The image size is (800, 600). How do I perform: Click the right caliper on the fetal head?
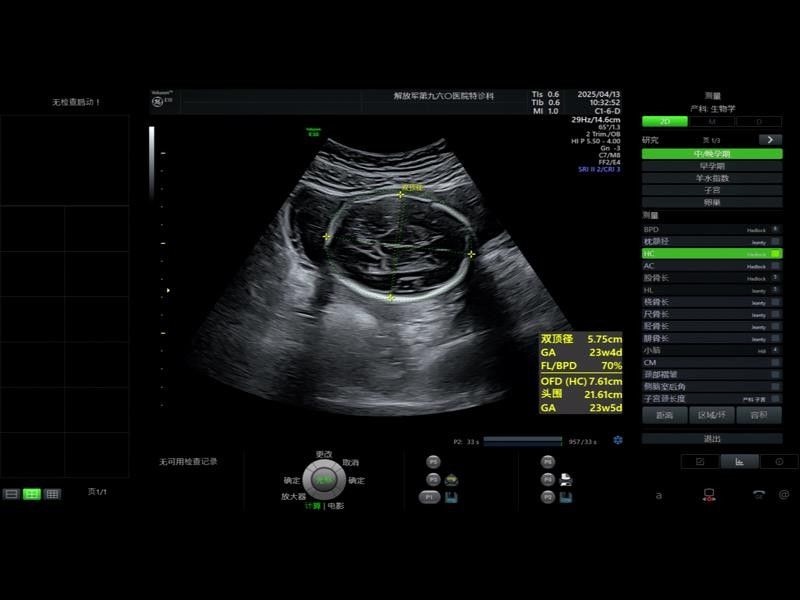click(471, 254)
